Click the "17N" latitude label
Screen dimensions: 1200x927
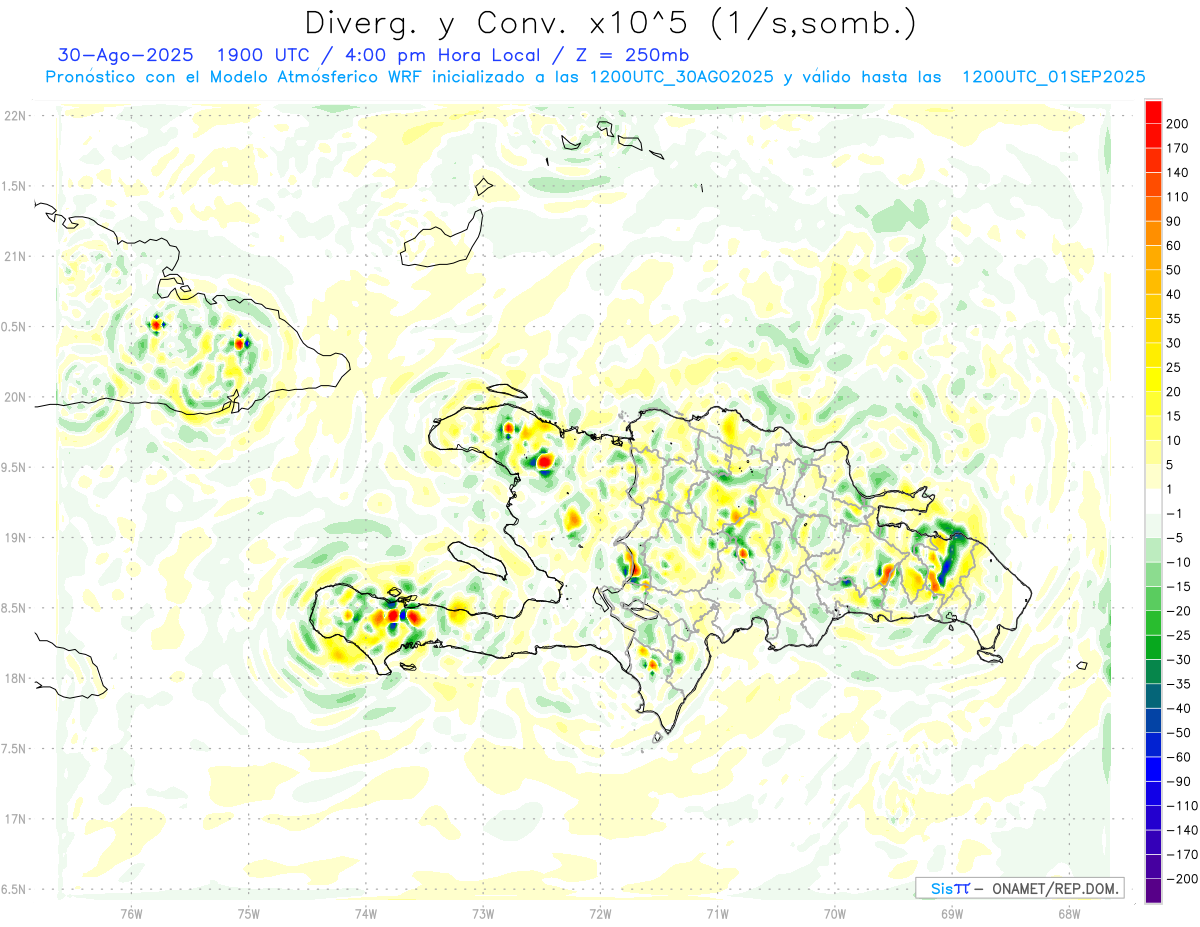click(x=14, y=819)
